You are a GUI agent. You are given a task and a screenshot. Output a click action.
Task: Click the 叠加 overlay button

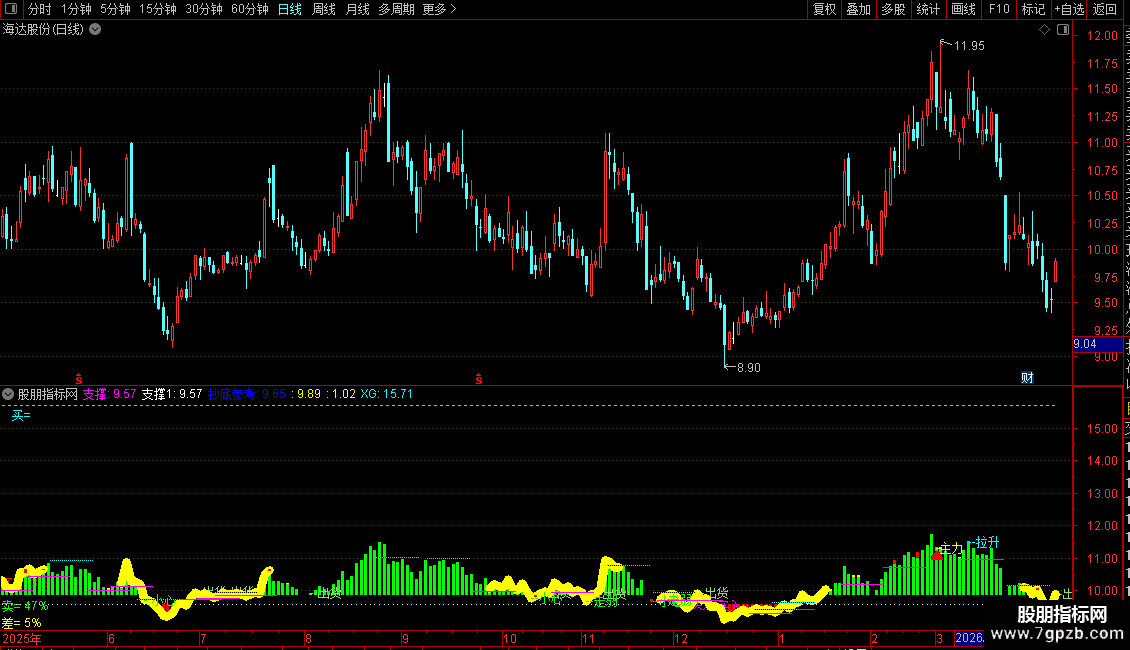click(858, 9)
